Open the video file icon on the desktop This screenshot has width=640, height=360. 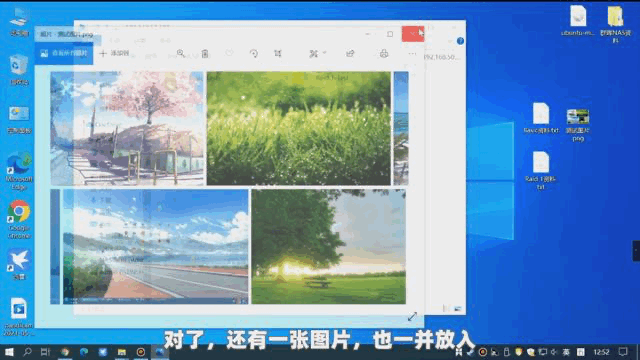[x=19, y=316]
